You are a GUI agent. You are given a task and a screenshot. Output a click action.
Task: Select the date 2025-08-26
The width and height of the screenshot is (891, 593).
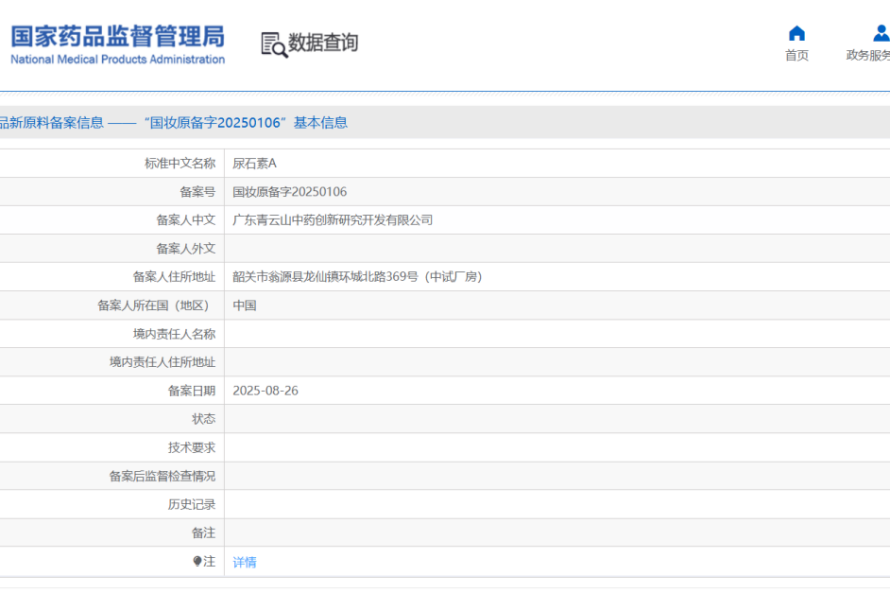click(x=265, y=391)
